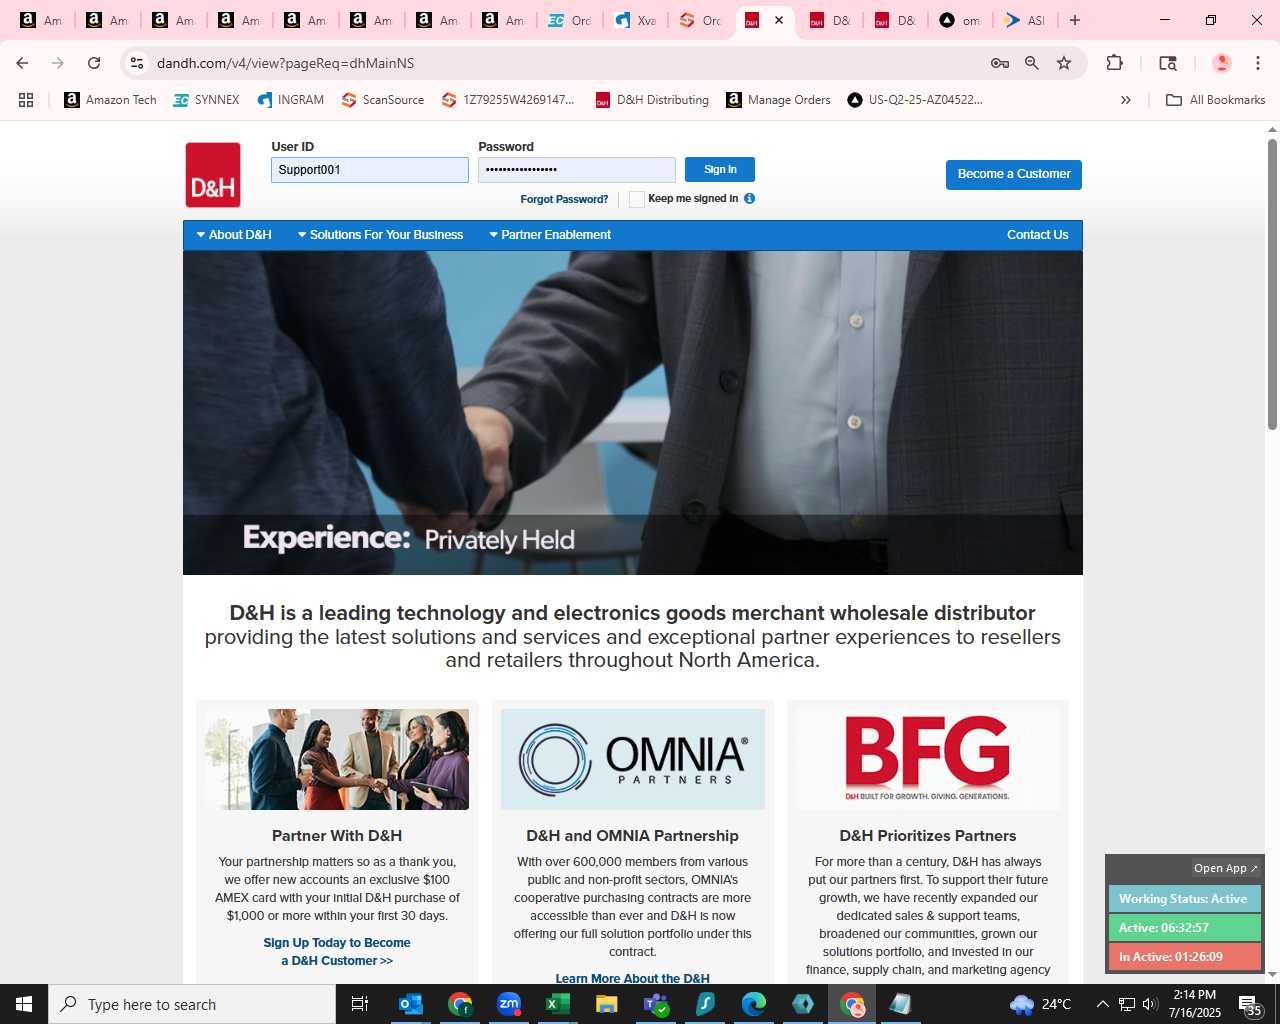
Task: Switch to the ASI browser tab
Action: [x=1026, y=20]
